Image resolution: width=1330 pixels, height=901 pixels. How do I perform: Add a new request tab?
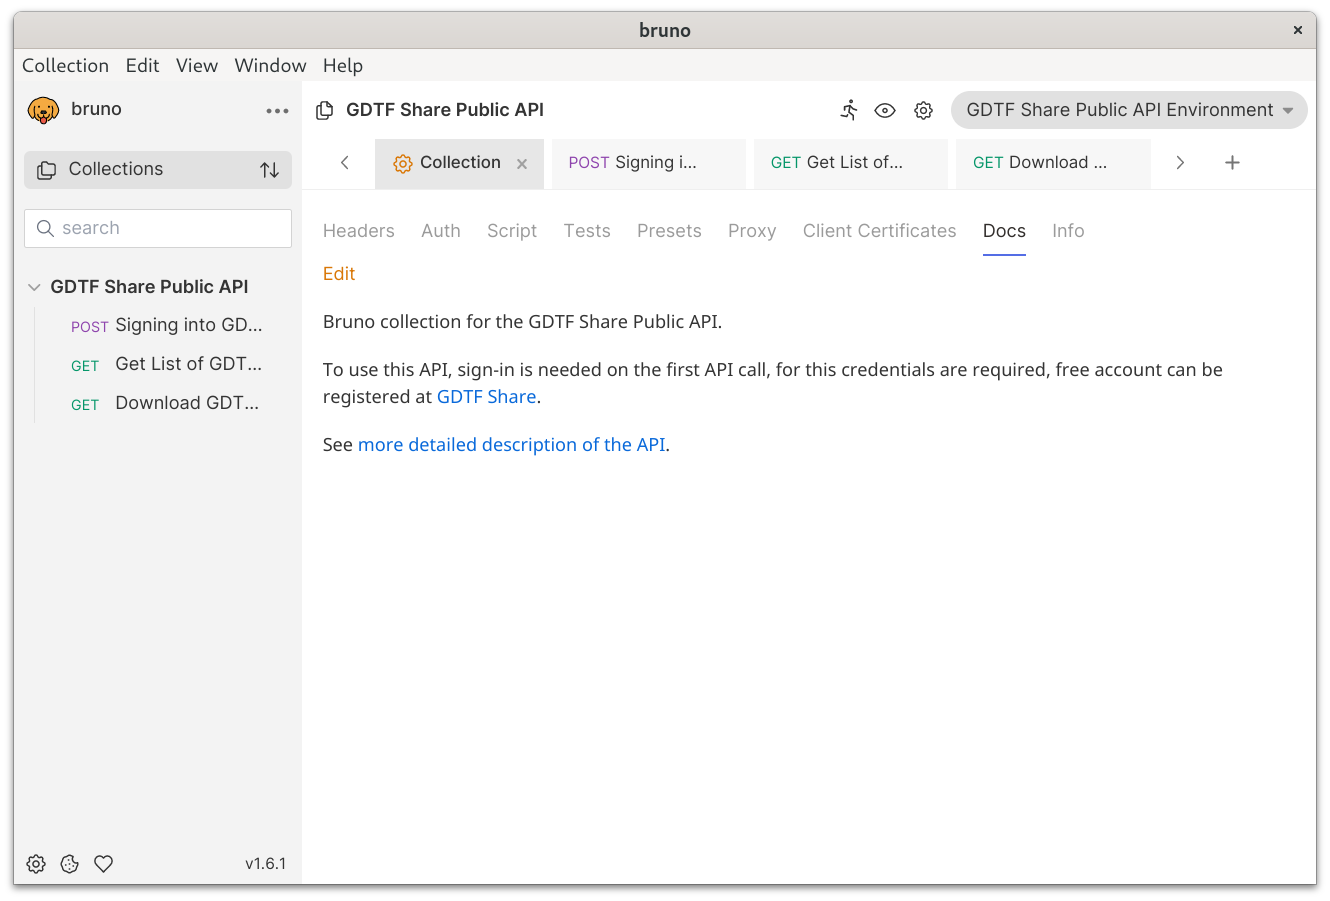(1232, 163)
